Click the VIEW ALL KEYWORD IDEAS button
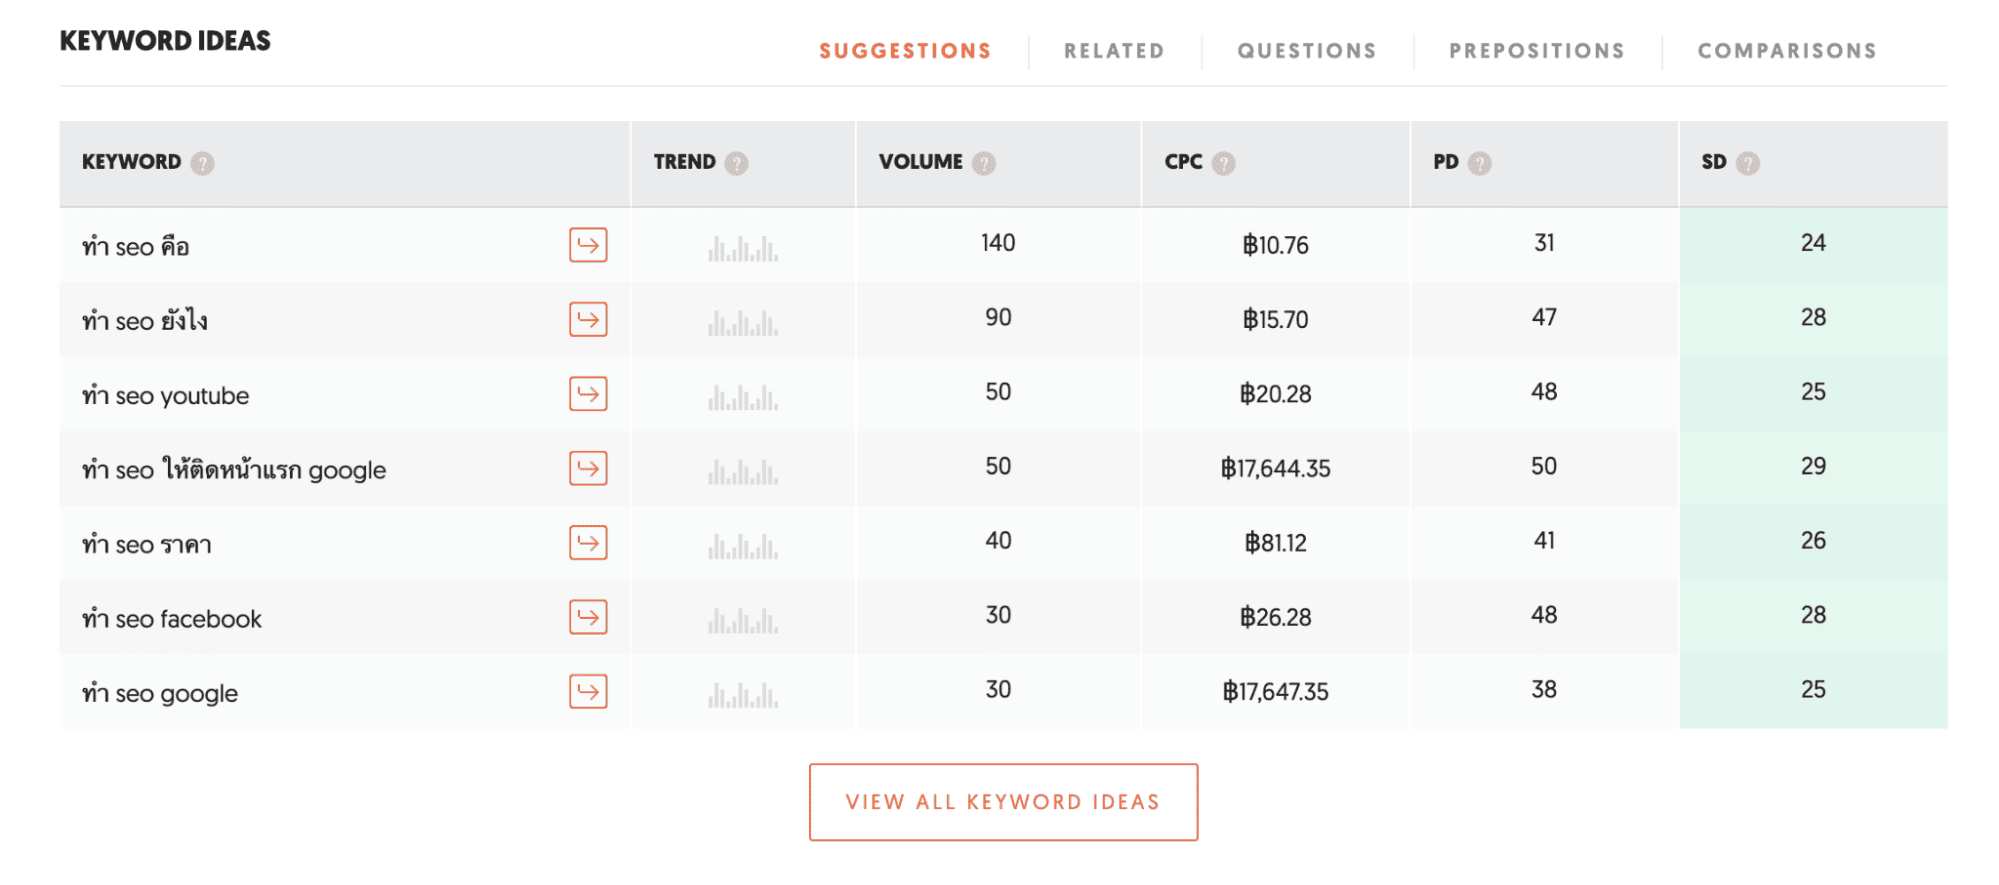 pyautogui.click(x=1001, y=801)
